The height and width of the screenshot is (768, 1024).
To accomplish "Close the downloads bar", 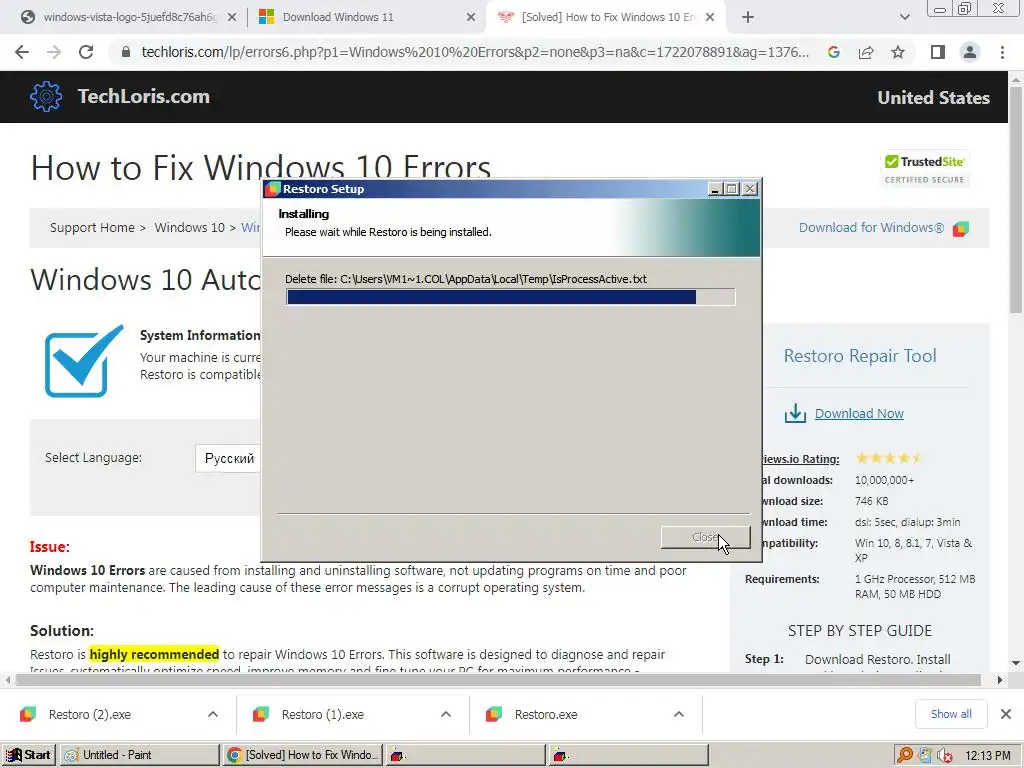I will [1006, 714].
